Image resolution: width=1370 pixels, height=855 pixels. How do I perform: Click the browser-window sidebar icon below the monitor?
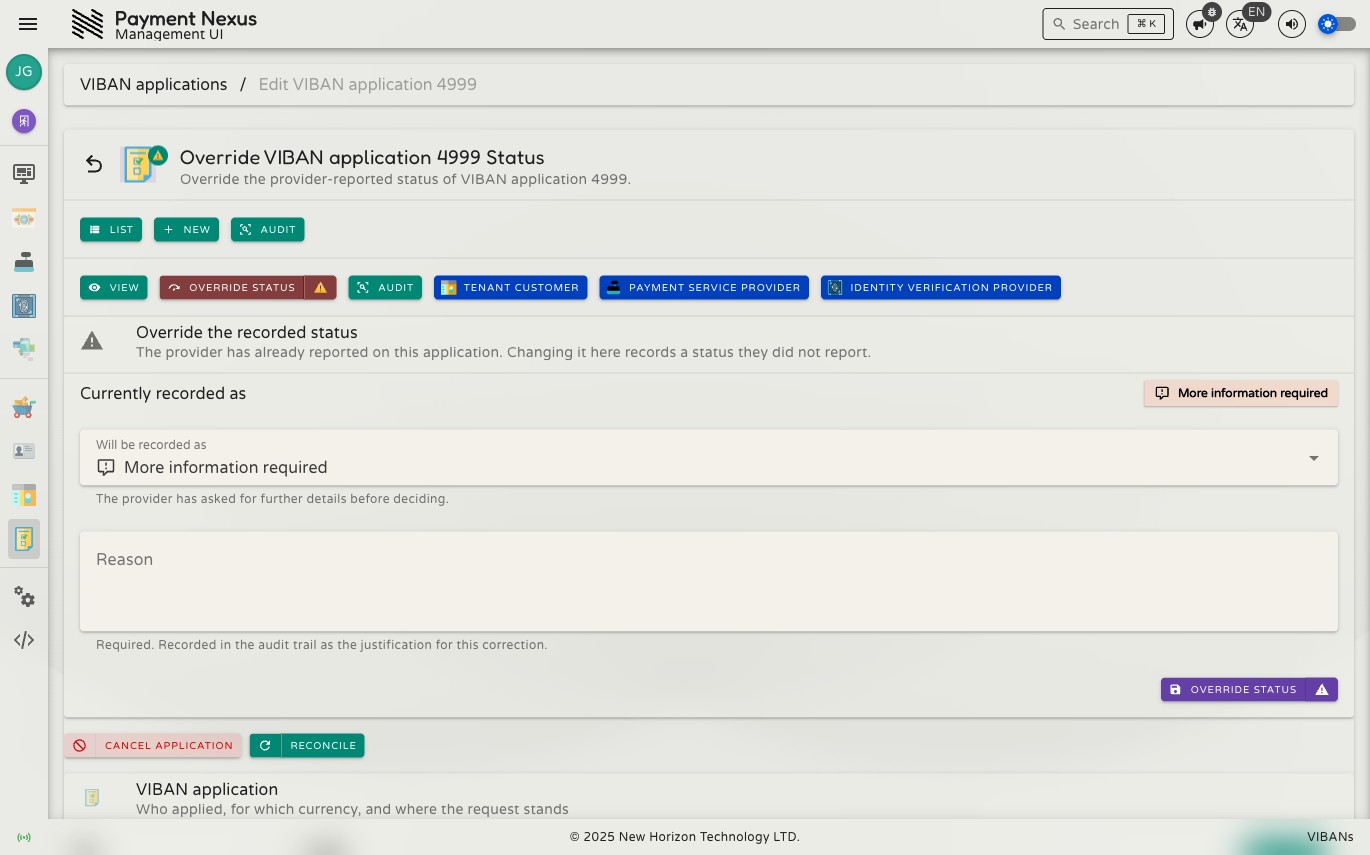pyautogui.click(x=24, y=218)
